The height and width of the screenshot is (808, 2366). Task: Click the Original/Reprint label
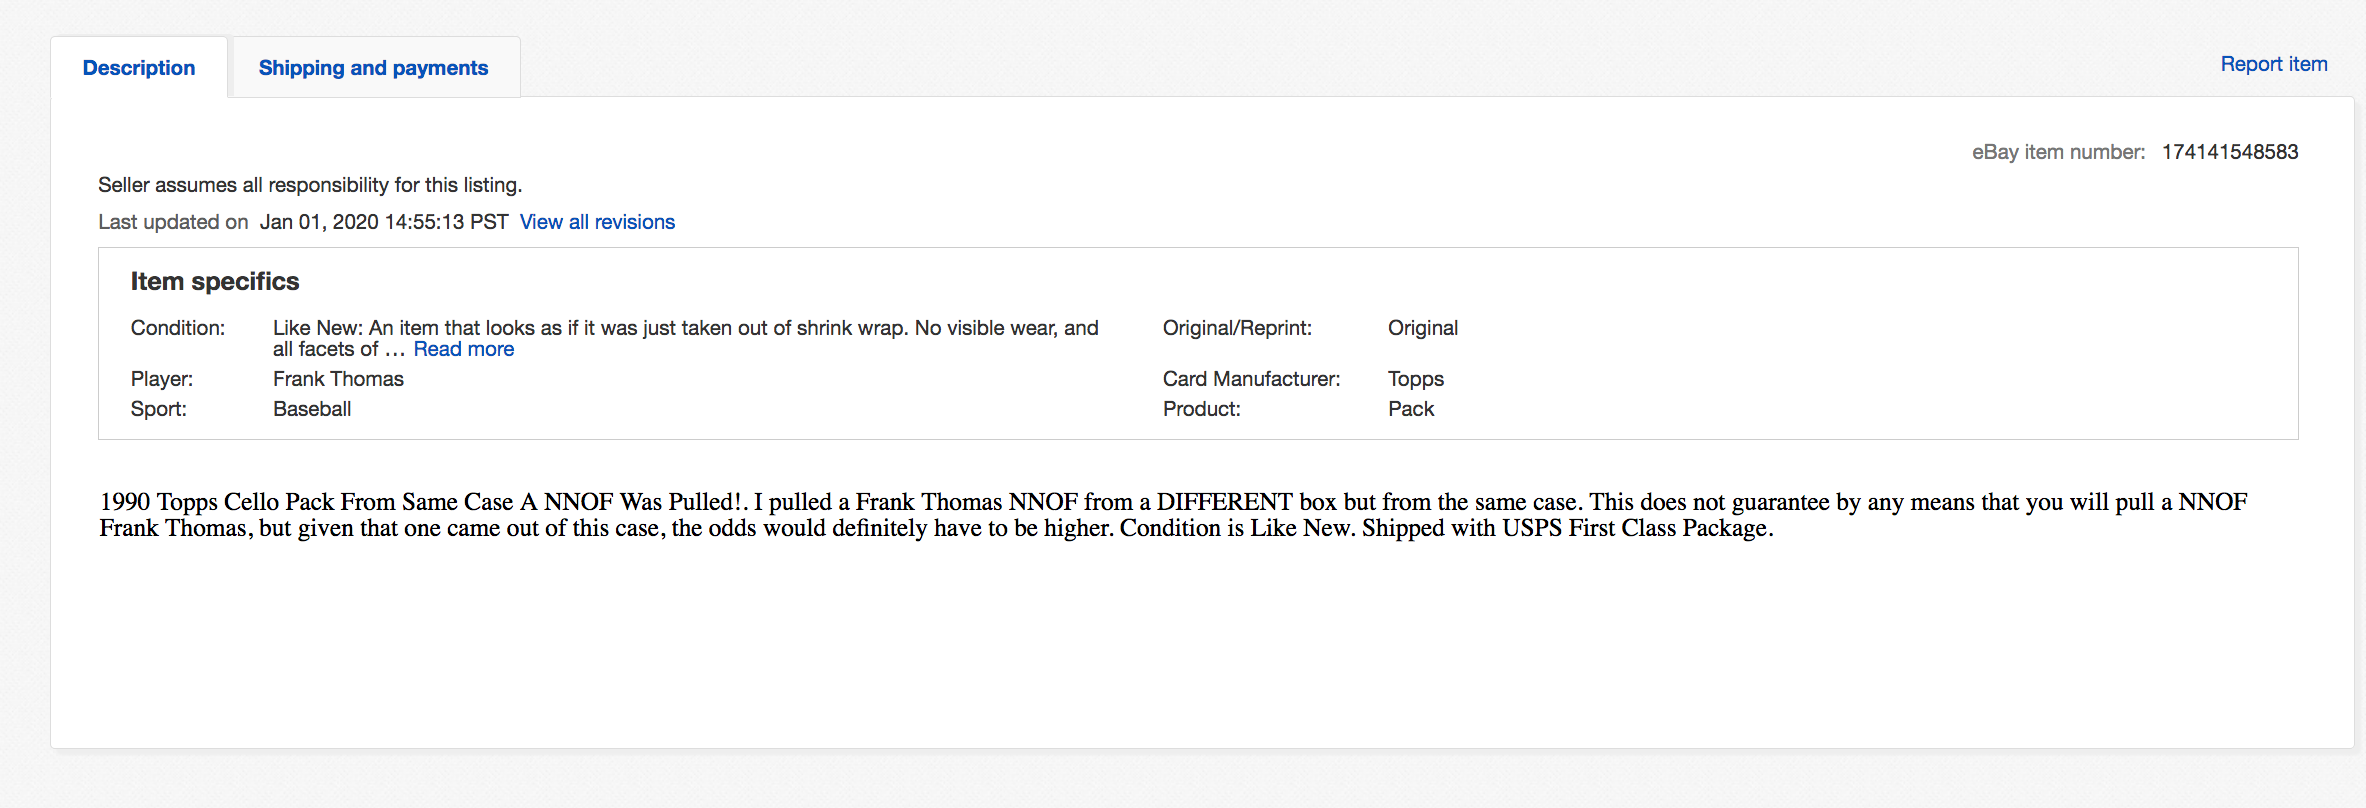coord(1237,328)
